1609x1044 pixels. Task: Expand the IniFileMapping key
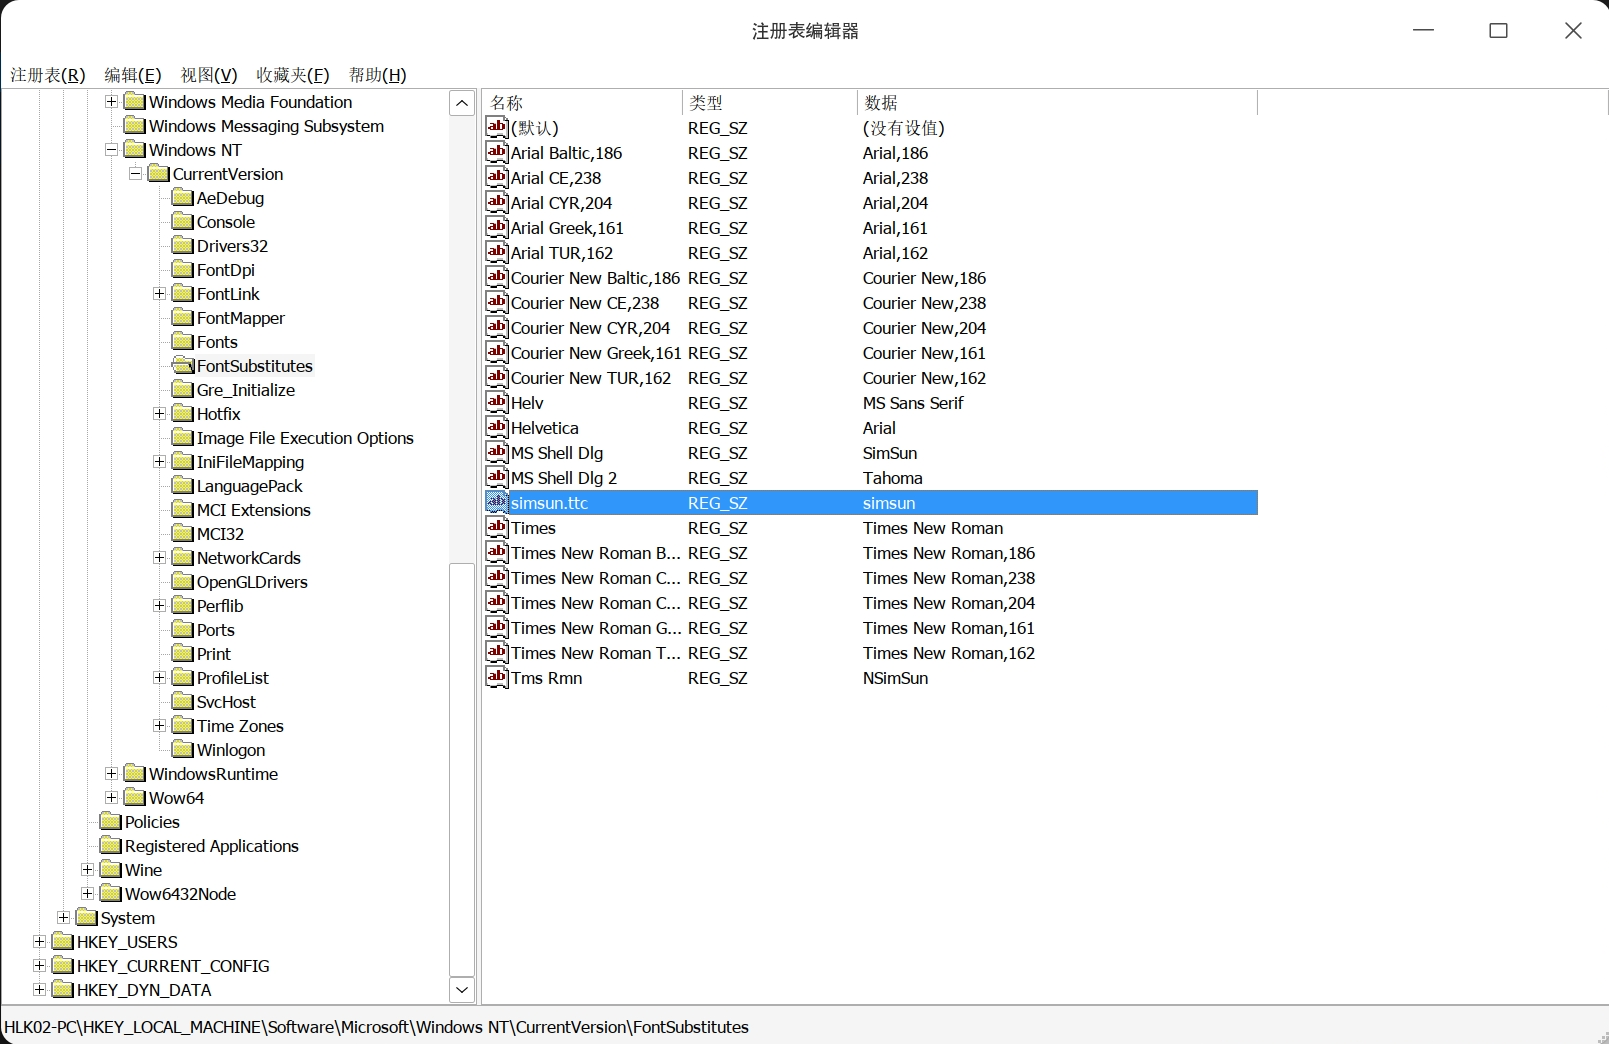(159, 462)
